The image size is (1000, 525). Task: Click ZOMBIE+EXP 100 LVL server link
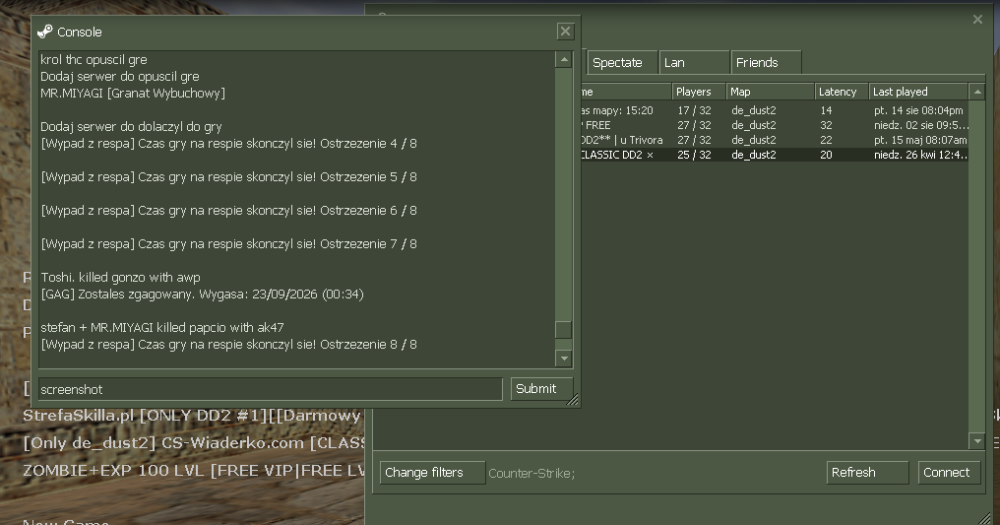[x=195, y=471]
